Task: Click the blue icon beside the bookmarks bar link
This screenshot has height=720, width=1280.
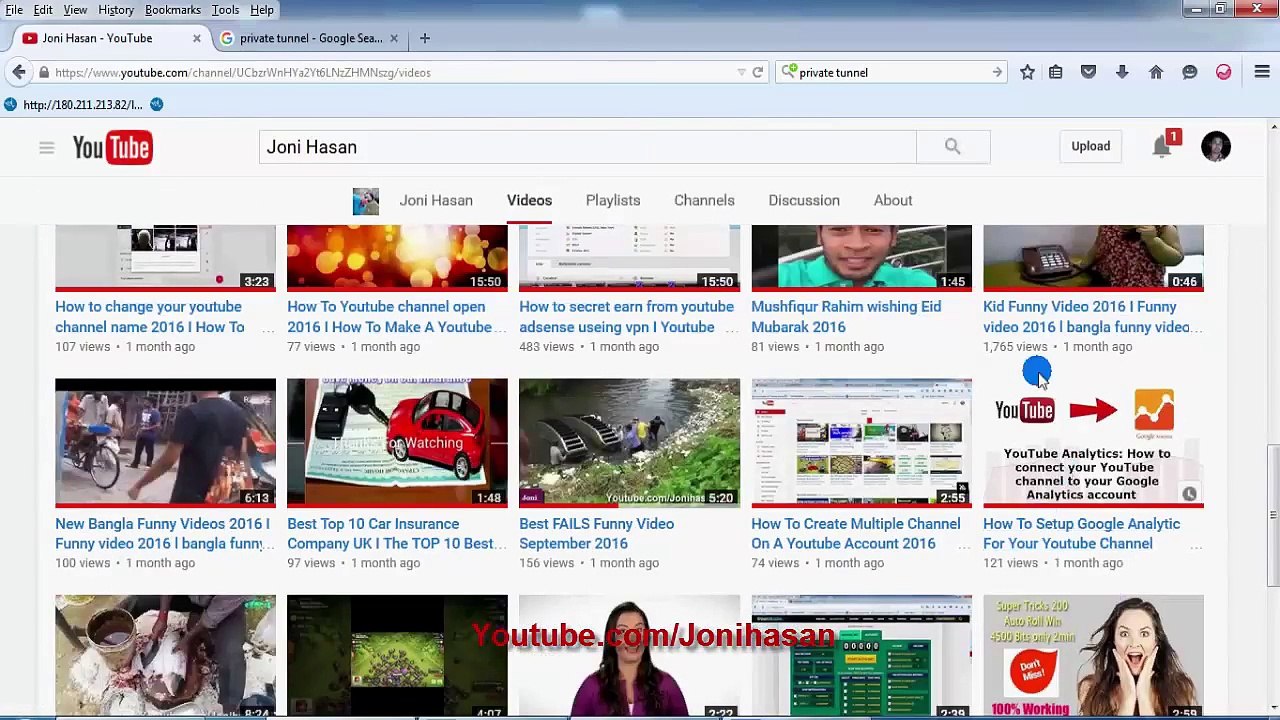Action: pyautogui.click(x=156, y=104)
